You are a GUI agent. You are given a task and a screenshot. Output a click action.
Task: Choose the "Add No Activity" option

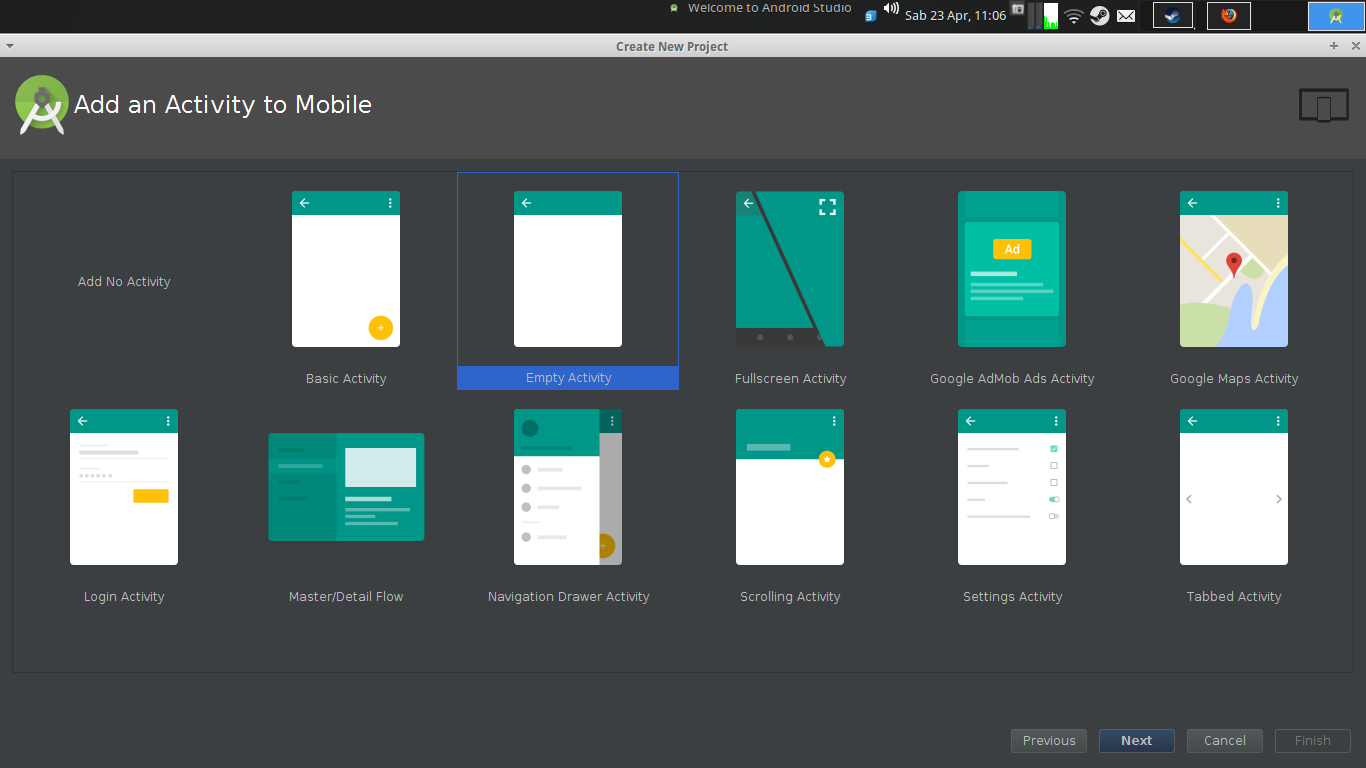coord(124,281)
